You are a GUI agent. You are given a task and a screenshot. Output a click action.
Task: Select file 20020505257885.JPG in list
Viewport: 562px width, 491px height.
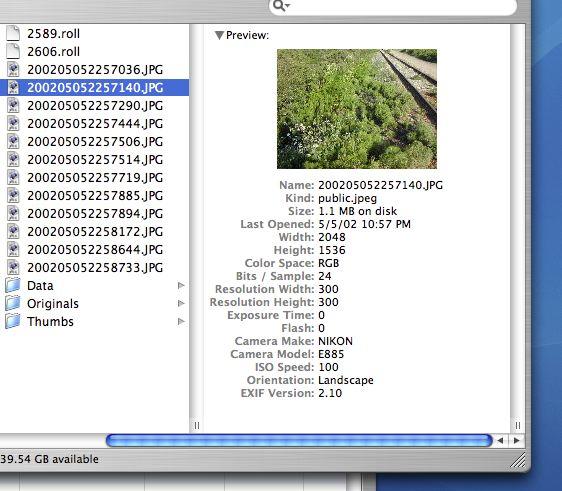tap(95, 195)
